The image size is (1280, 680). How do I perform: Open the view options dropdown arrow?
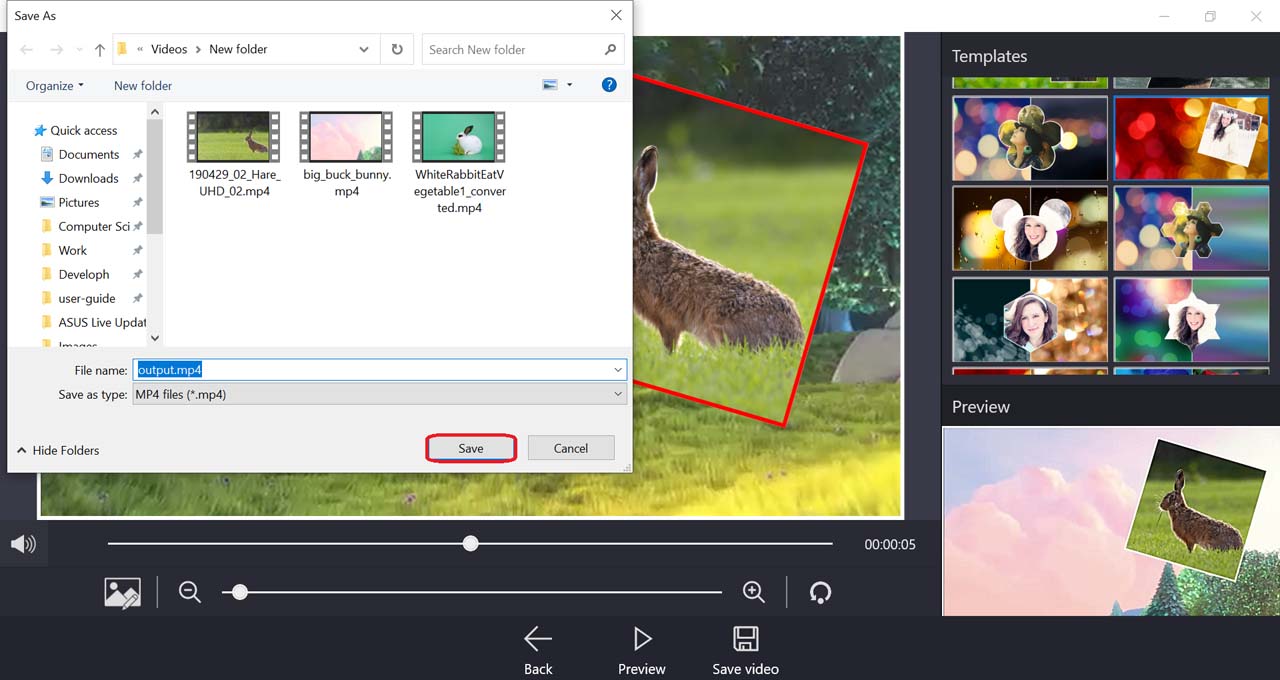click(569, 86)
